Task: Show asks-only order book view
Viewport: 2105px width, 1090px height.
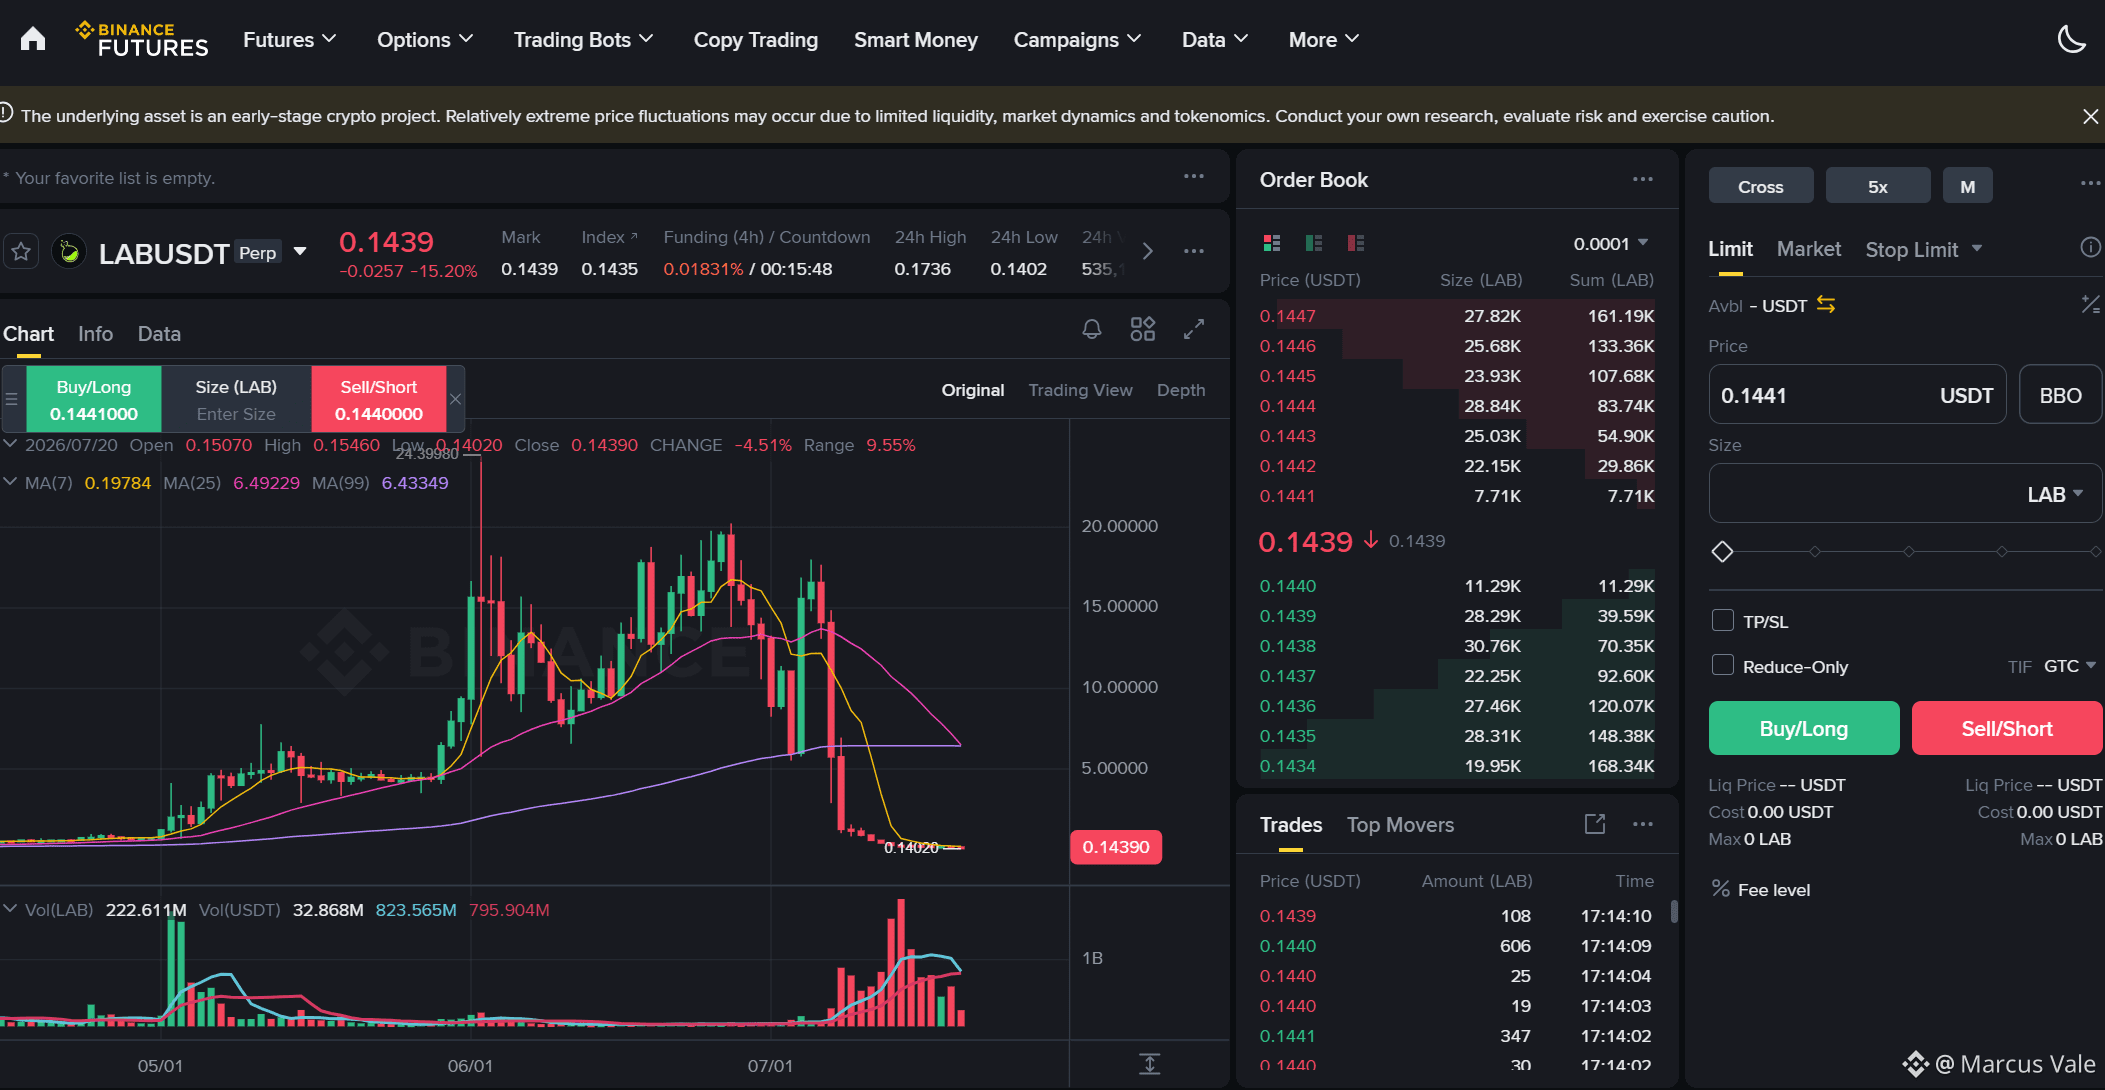Action: point(1356,243)
